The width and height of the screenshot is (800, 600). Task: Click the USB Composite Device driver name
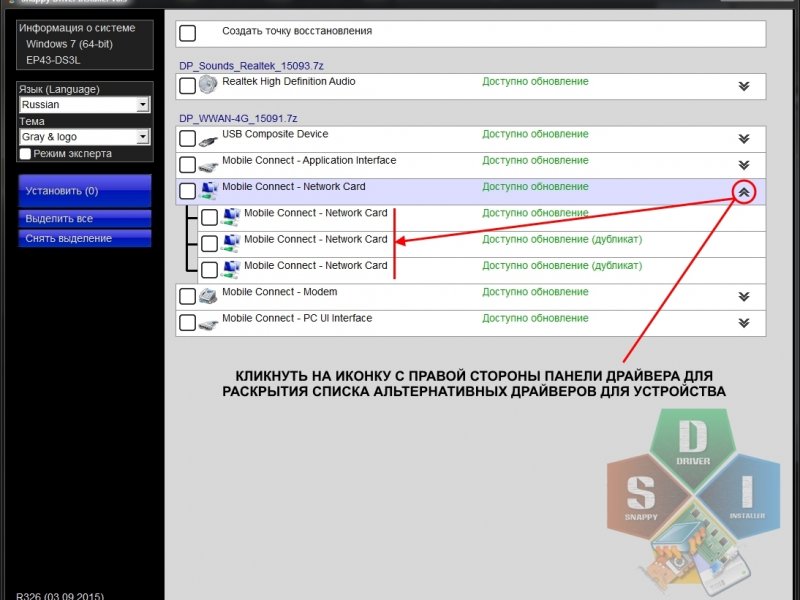pyautogui.click(x=275, y=134)
